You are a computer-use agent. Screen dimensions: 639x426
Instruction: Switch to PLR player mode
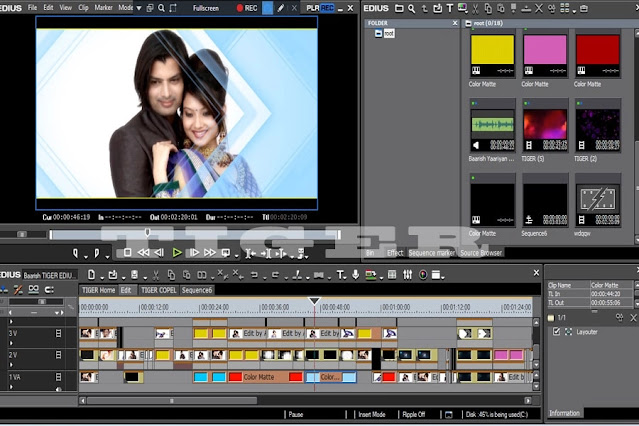click(x=313, y=8)
